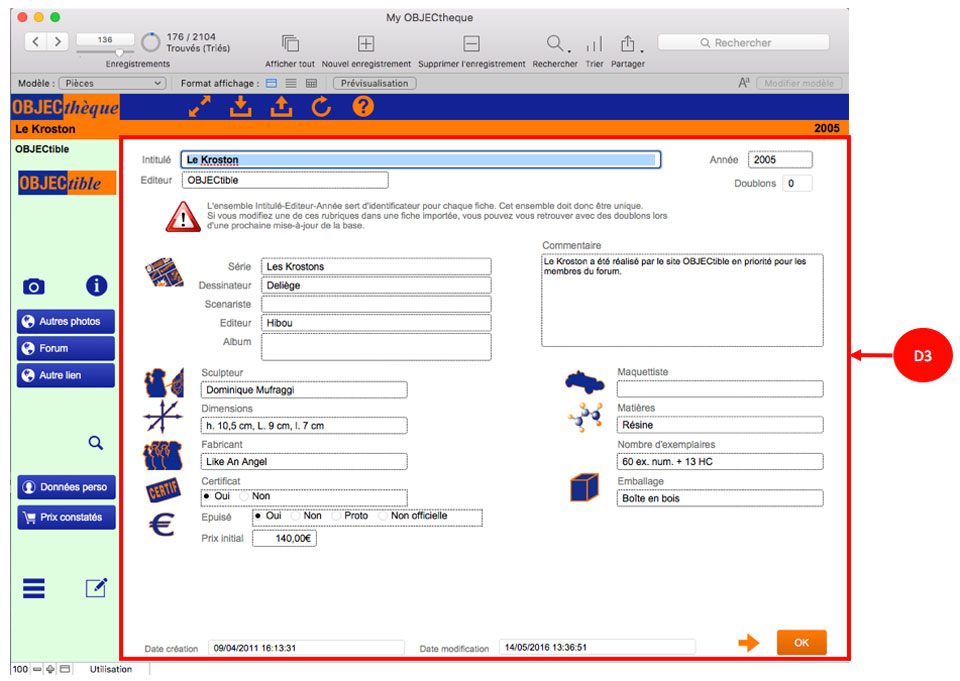Click the Rechercher search field
This screenshot has height=681, width=960.
[743, 42]
